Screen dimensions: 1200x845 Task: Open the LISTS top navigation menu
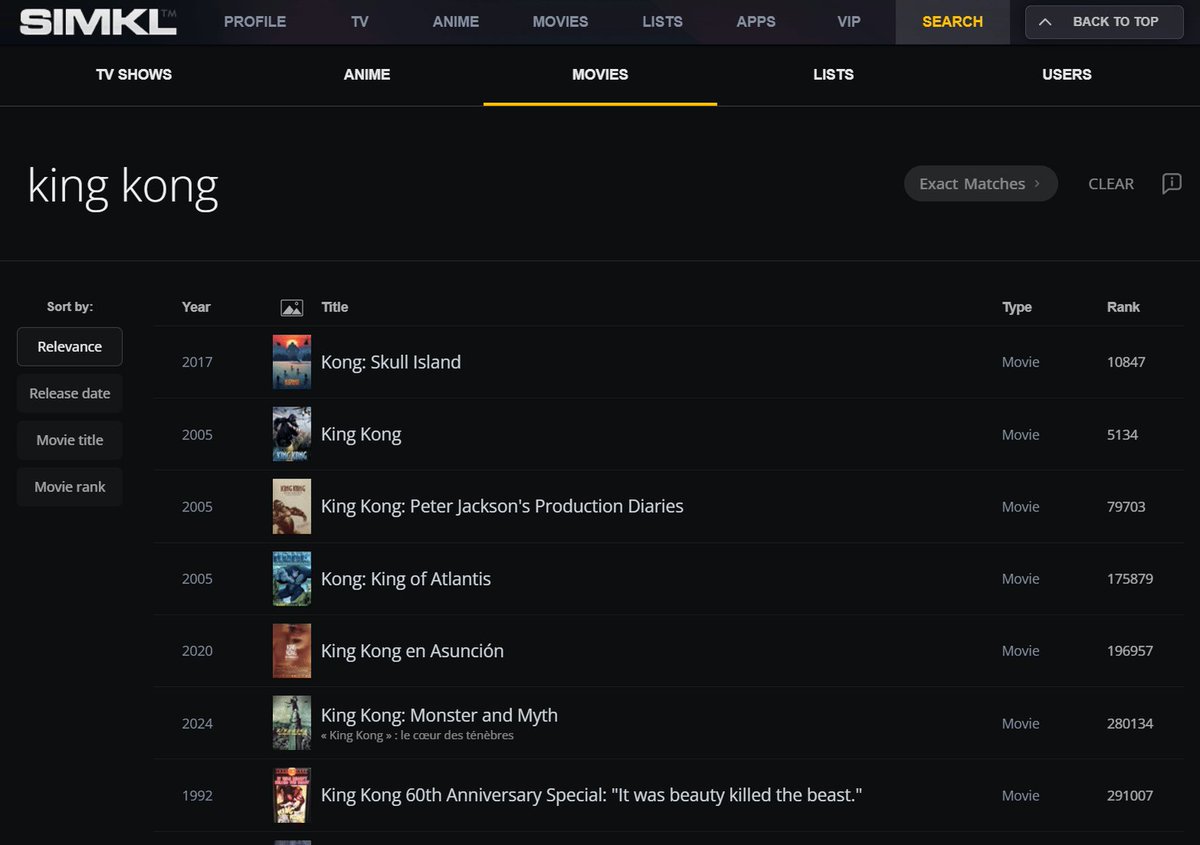click(x=662, y=22)
